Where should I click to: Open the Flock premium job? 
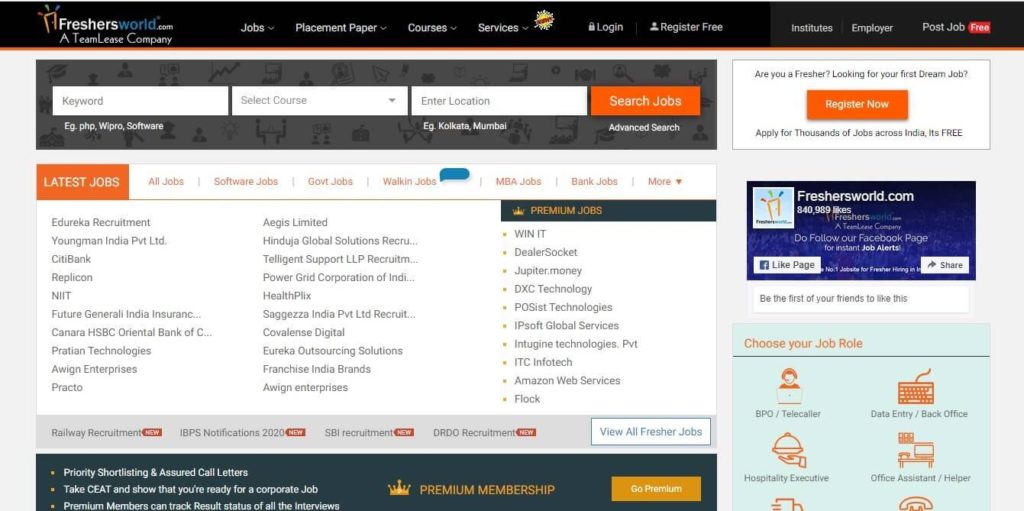click(x=527, y=398)
